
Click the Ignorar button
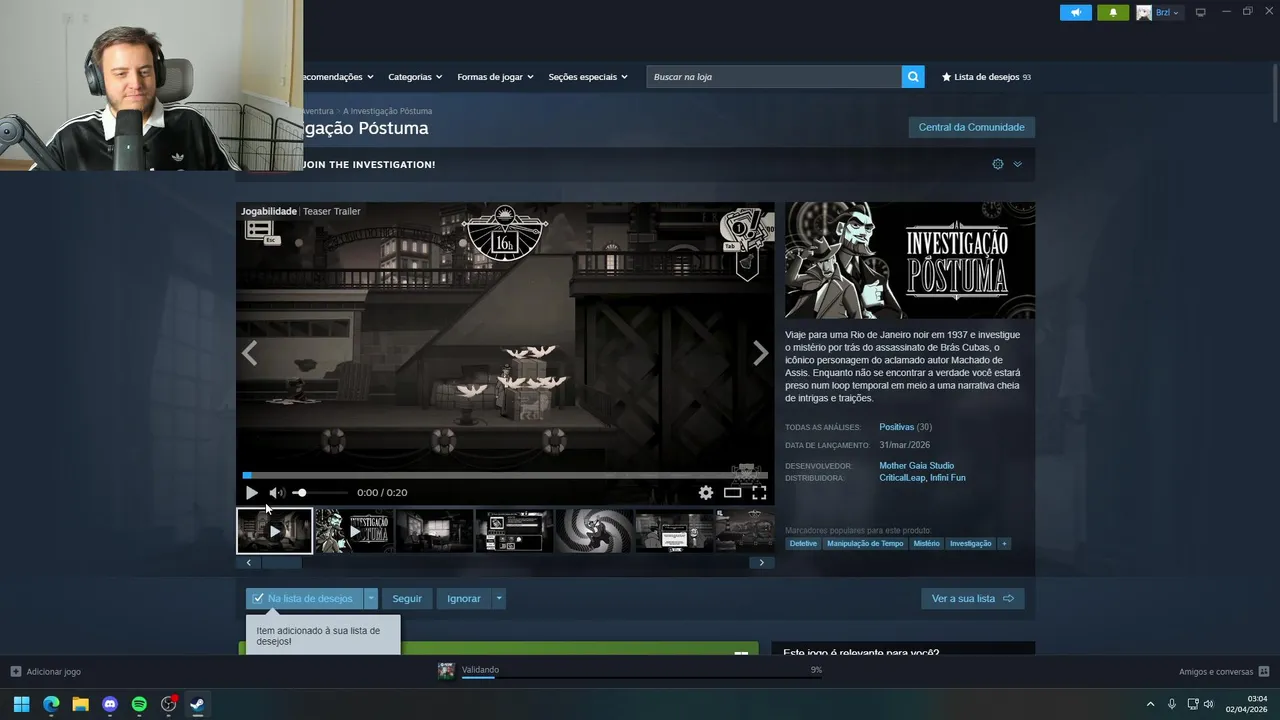[464, 598]
